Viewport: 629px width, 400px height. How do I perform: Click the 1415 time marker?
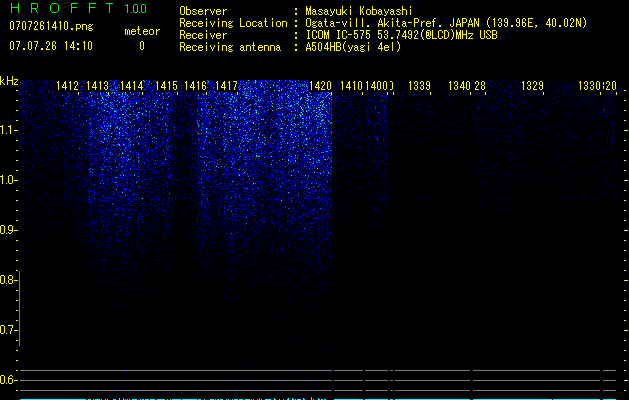click(x=166, y=86)
